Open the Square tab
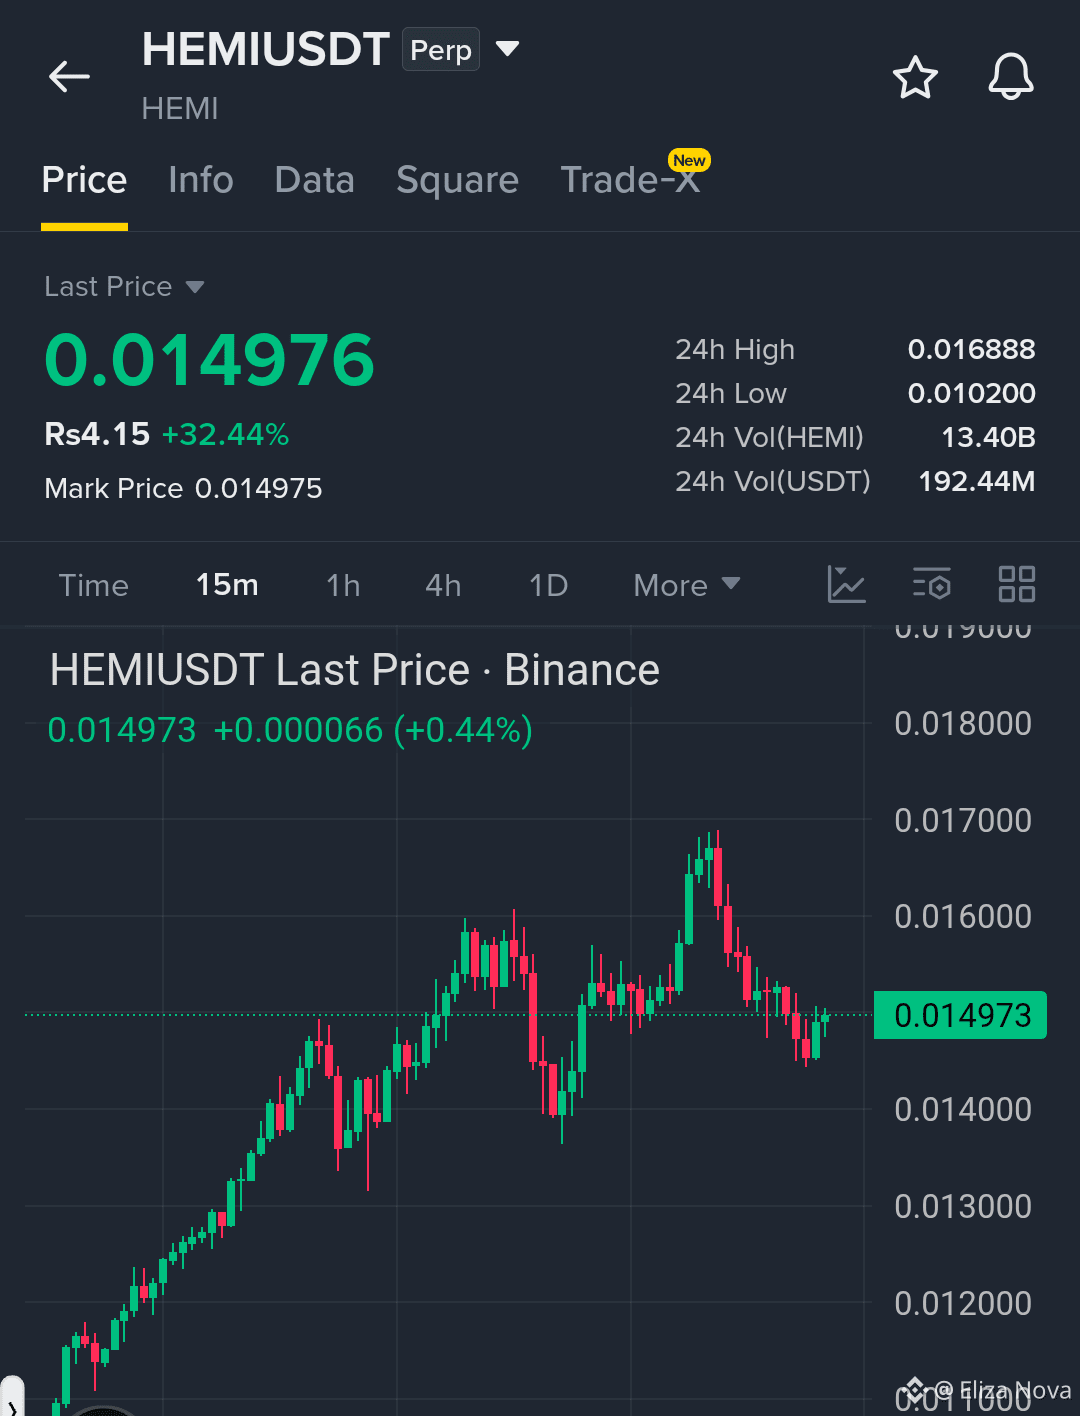Image resolution: width=1080 pixels, height=1416 pixels. [457, 180]
